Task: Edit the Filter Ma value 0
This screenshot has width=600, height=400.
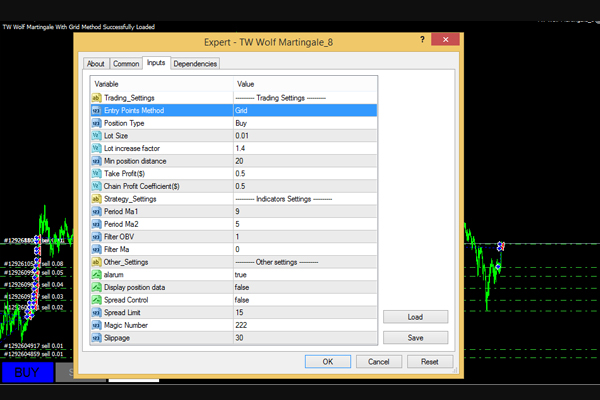Action: (x=305, y=250)
